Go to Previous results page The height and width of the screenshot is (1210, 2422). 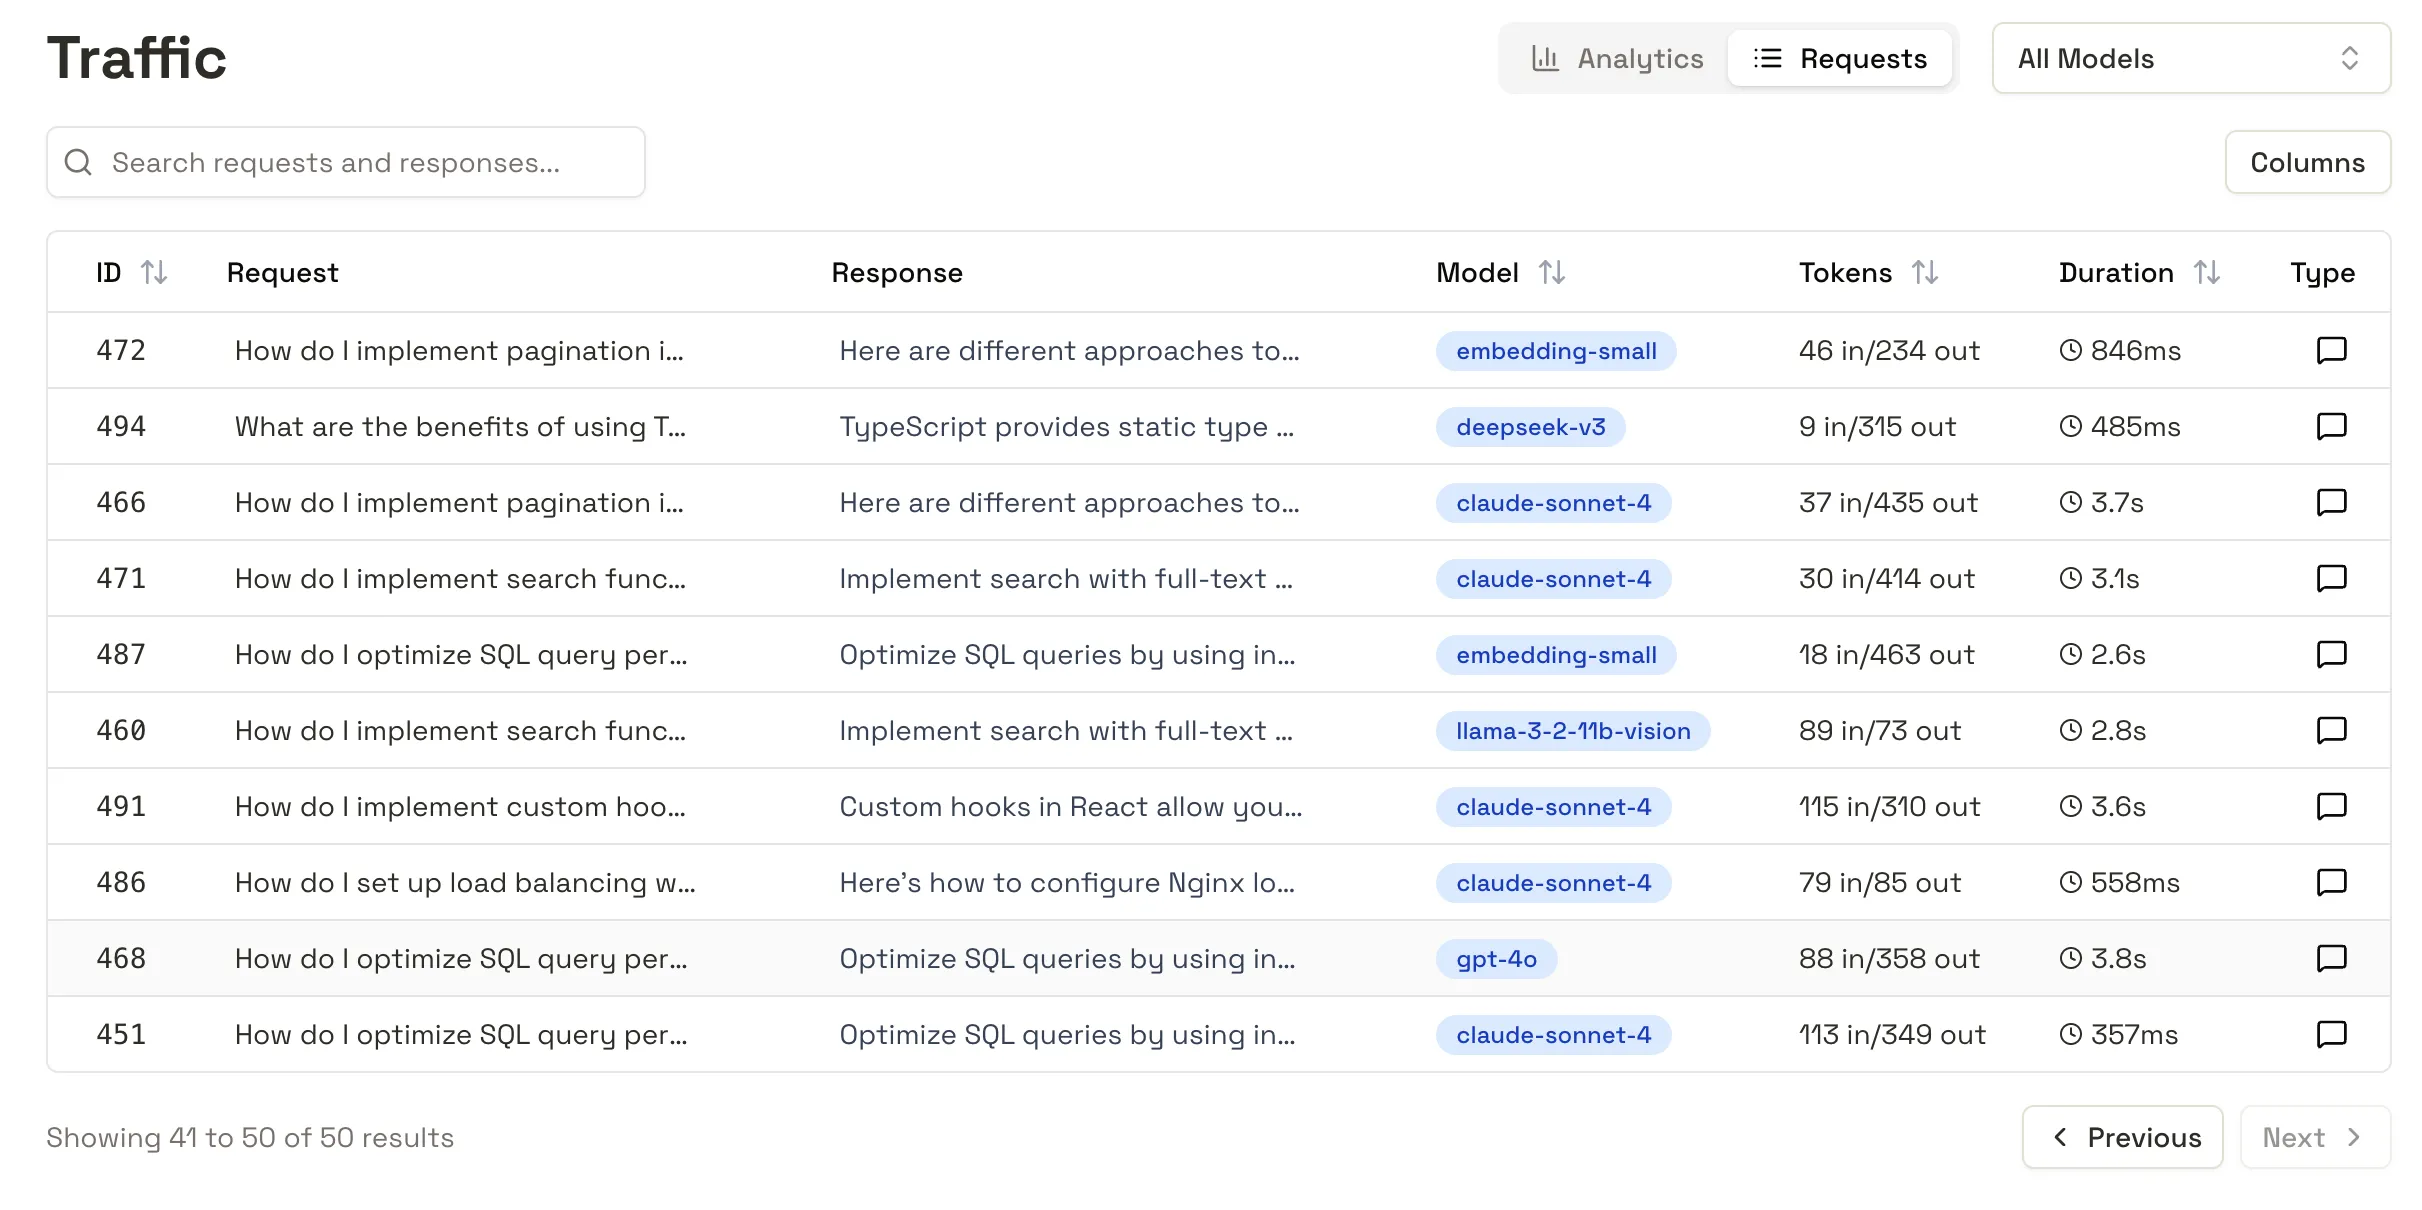[2122, 1137]
